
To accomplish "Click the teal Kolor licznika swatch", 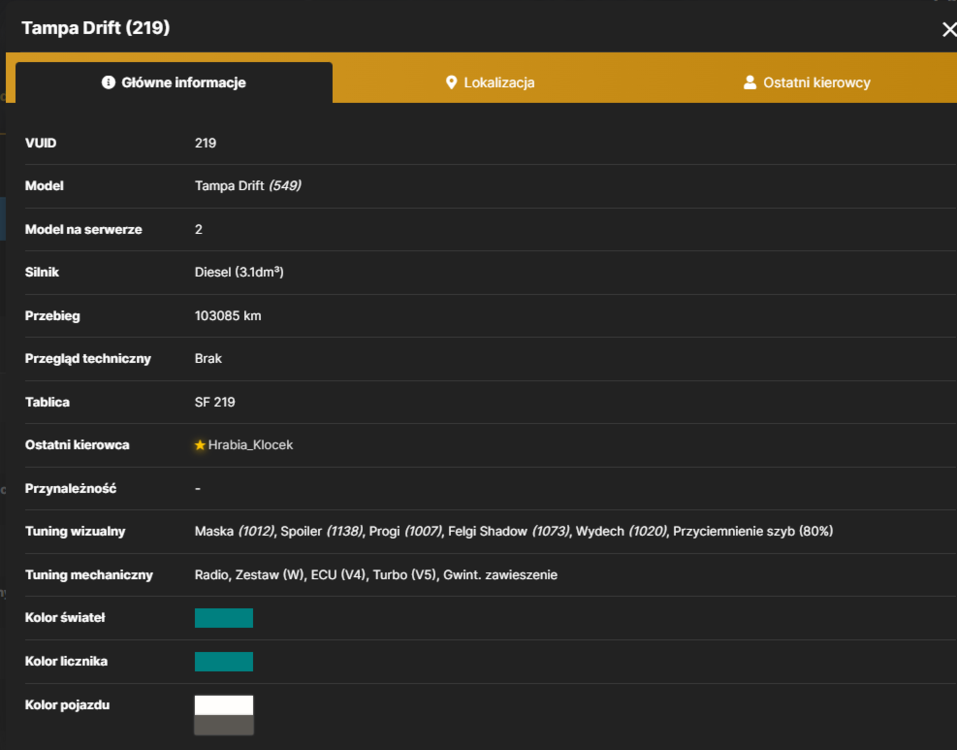I will pyautogui.click(x=223, y=662).
